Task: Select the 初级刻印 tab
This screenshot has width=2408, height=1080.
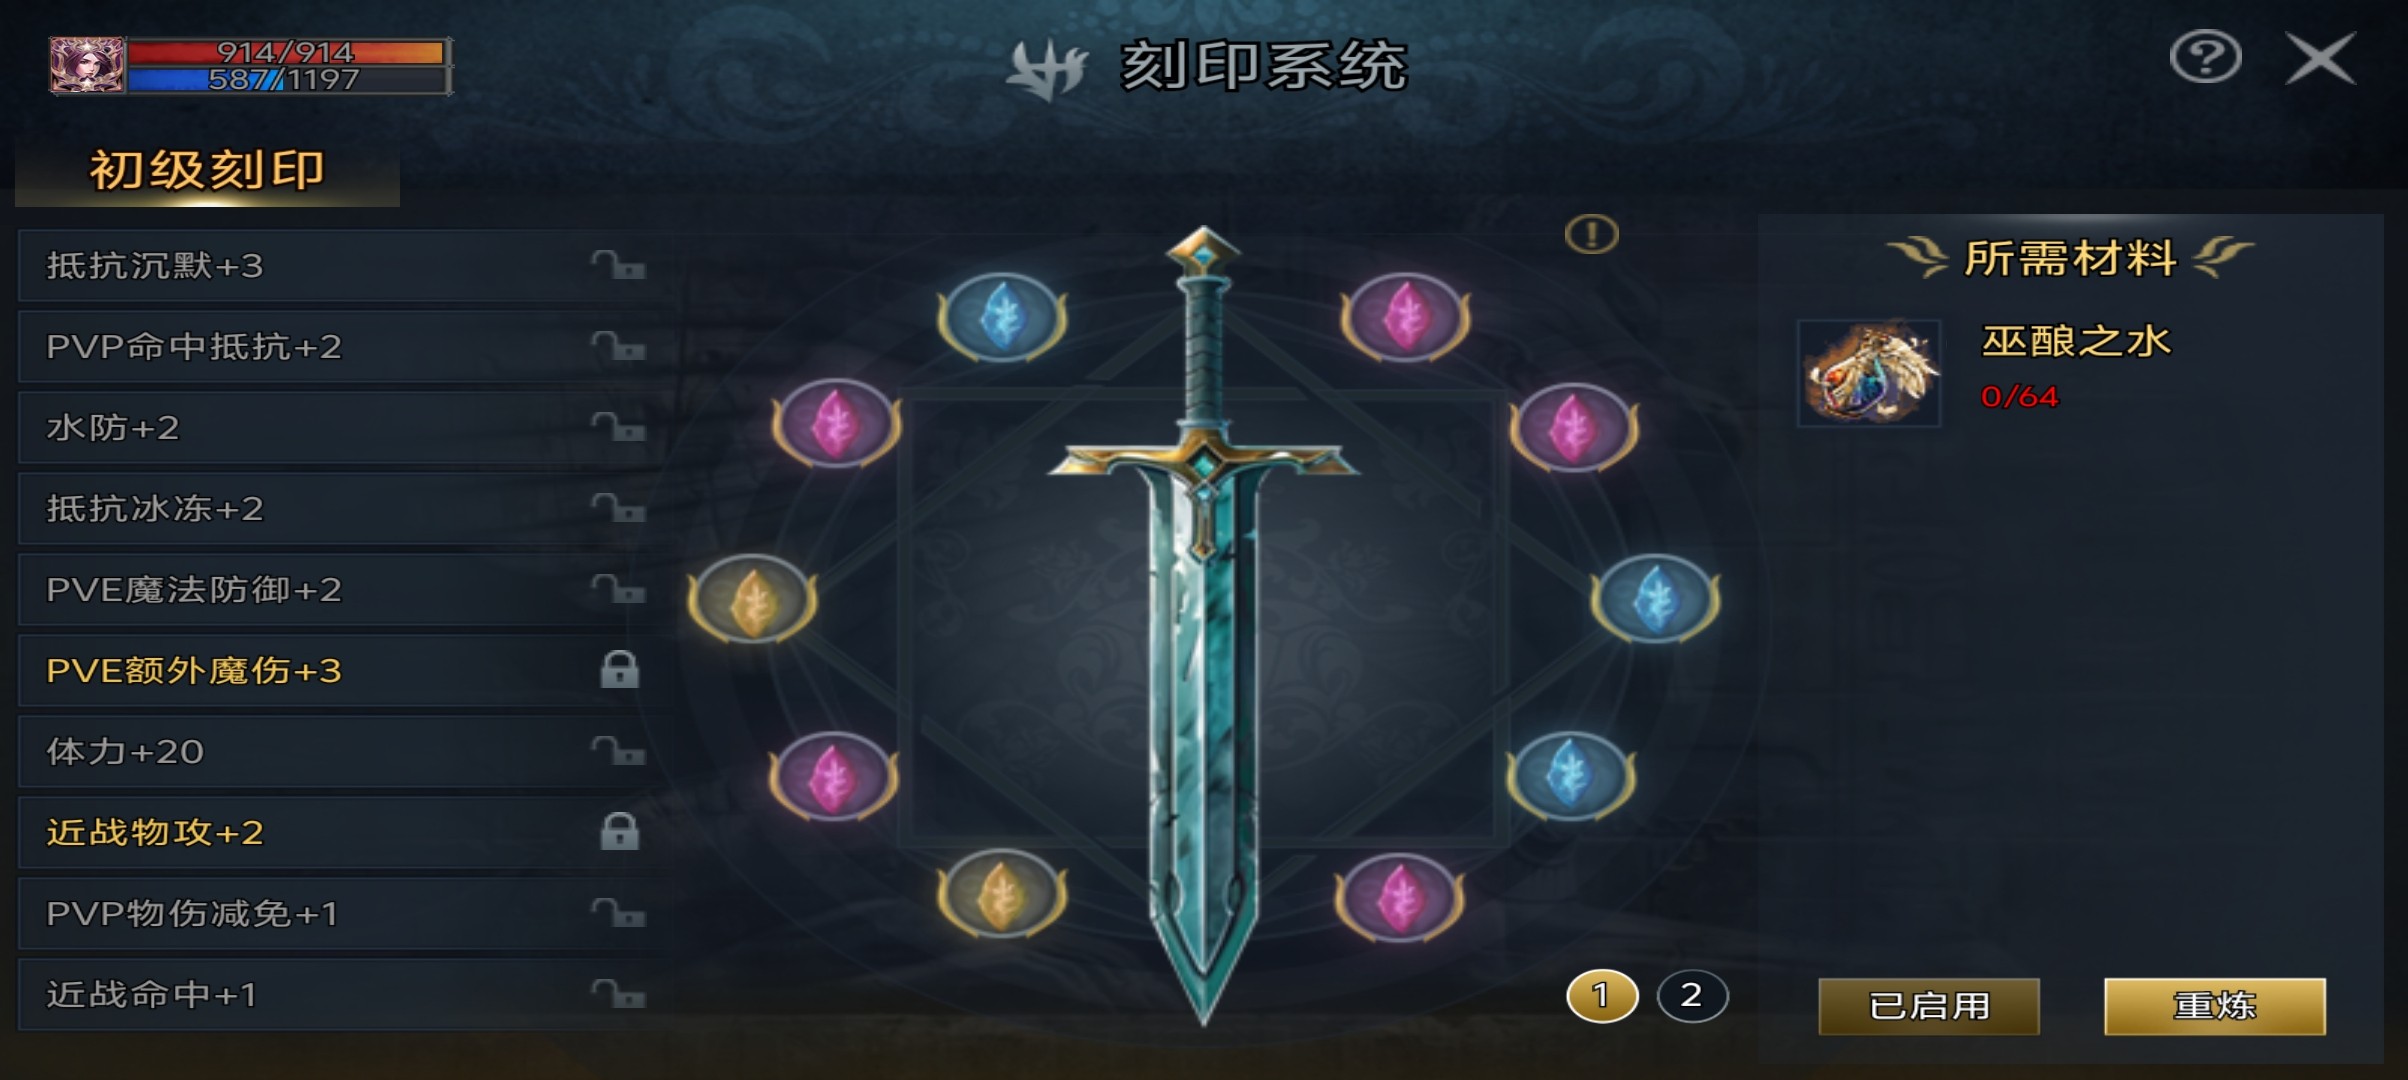Action: 208,170
